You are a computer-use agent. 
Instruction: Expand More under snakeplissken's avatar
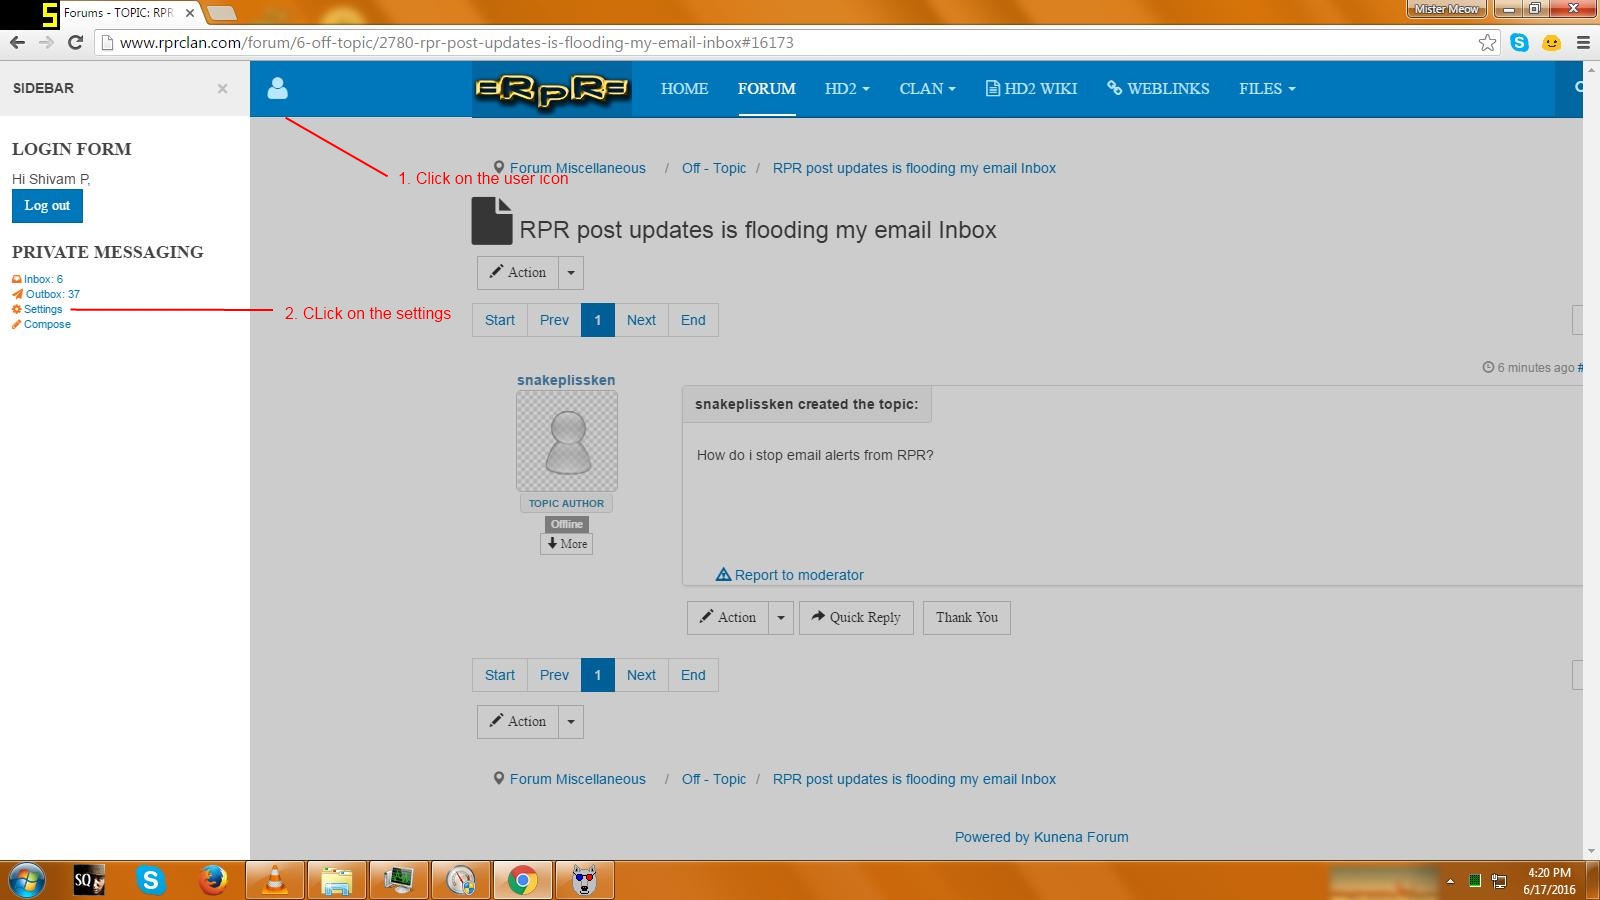click(567, 544)
